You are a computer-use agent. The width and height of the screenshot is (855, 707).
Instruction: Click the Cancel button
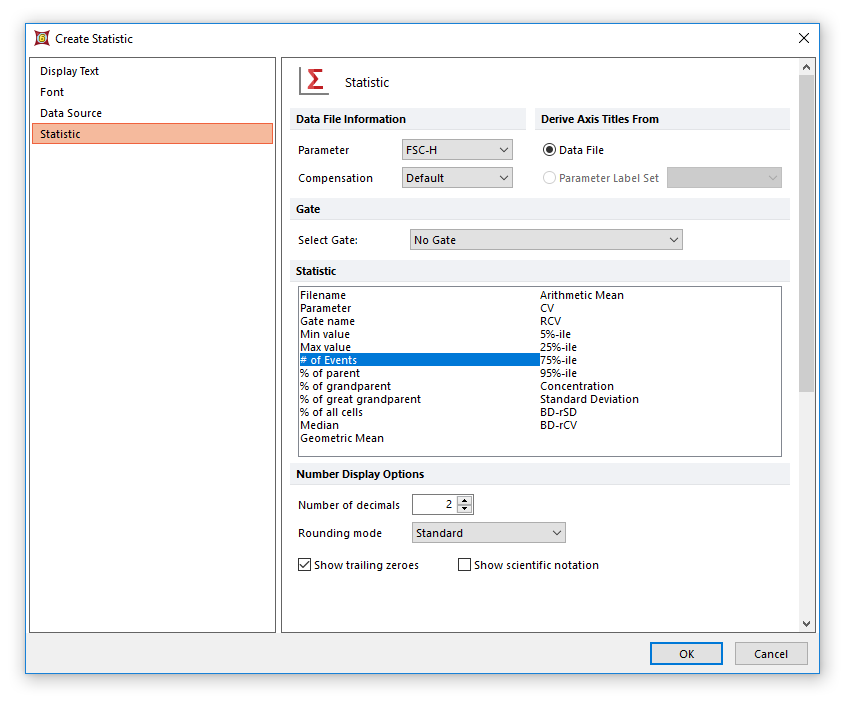tap(770, 654)
